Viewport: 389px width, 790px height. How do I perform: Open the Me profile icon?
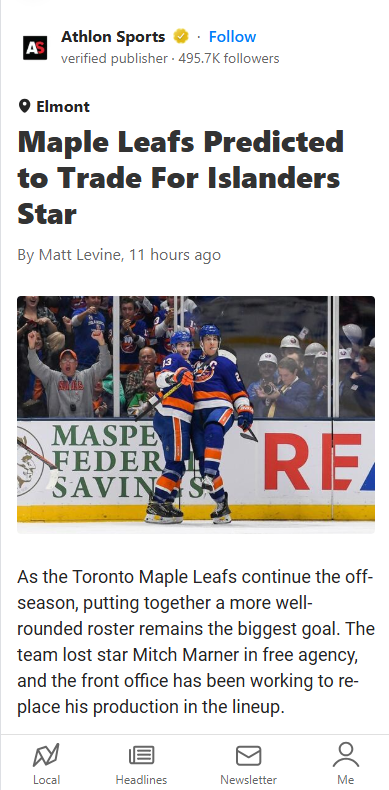346,755
